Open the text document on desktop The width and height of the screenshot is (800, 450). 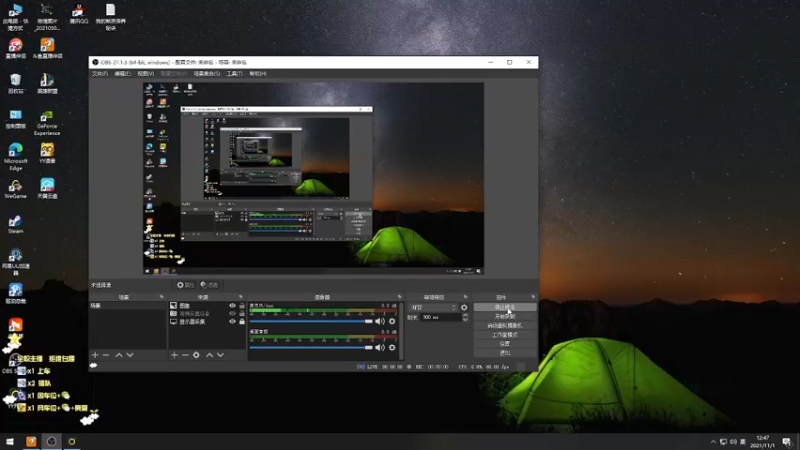(x=111, y=17)
